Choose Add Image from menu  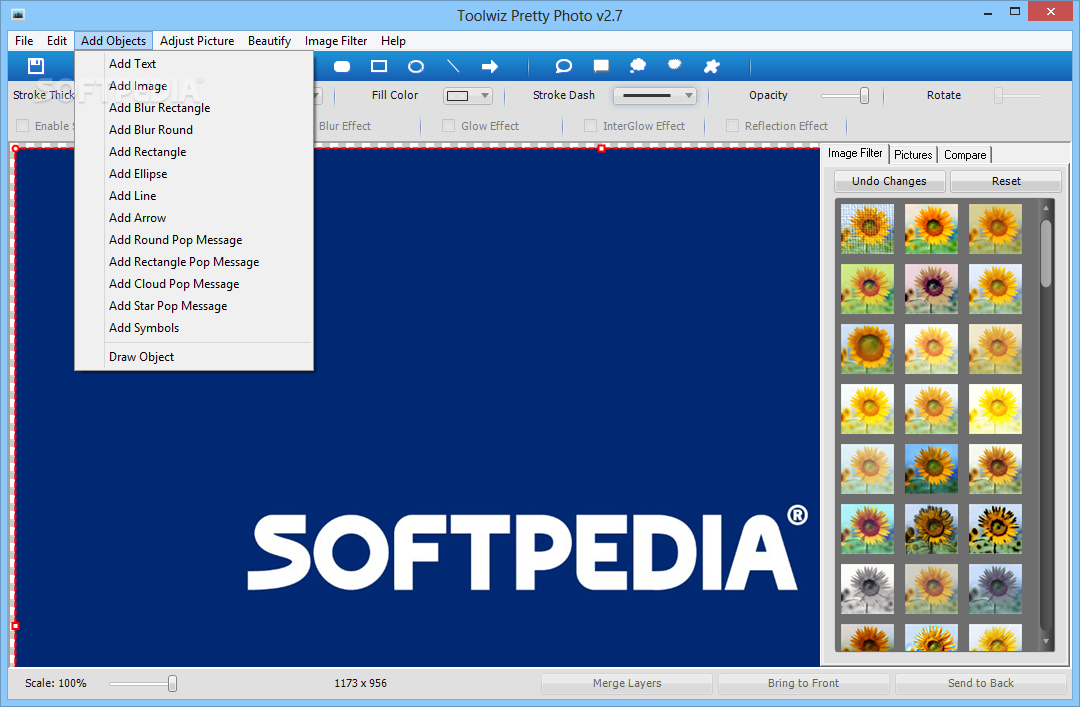click(x=194, y=85)
